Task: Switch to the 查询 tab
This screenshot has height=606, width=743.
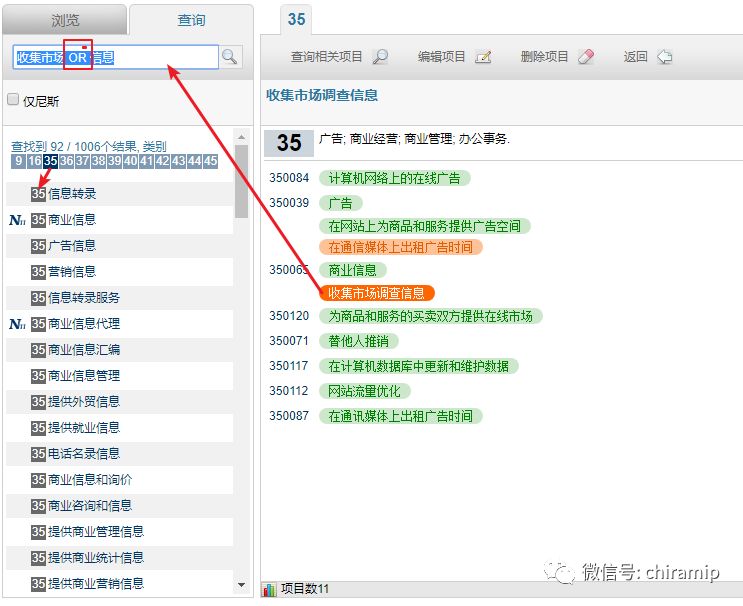Action: [x=191, y=20]
